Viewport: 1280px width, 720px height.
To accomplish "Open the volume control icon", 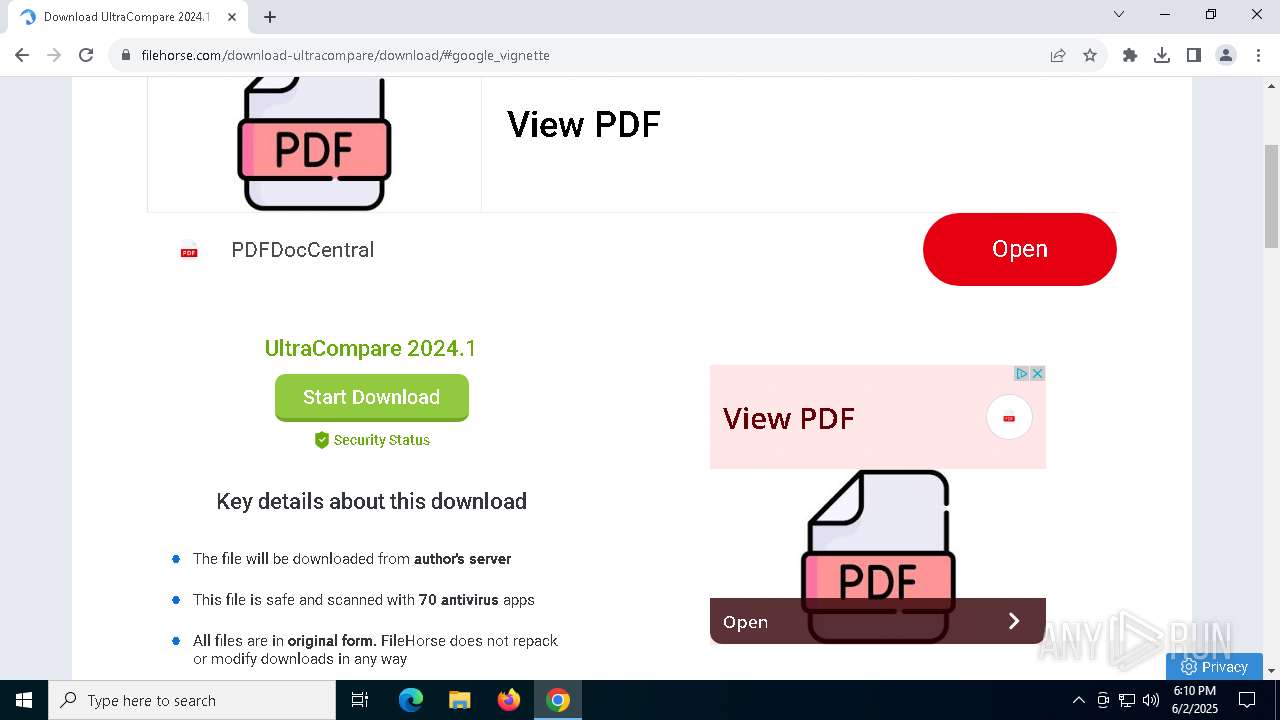I will click(1151, 700).
